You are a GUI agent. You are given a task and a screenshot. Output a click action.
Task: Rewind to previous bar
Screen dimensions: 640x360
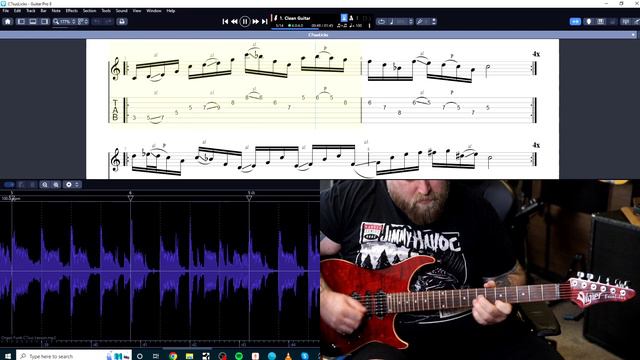click(234, 21)
